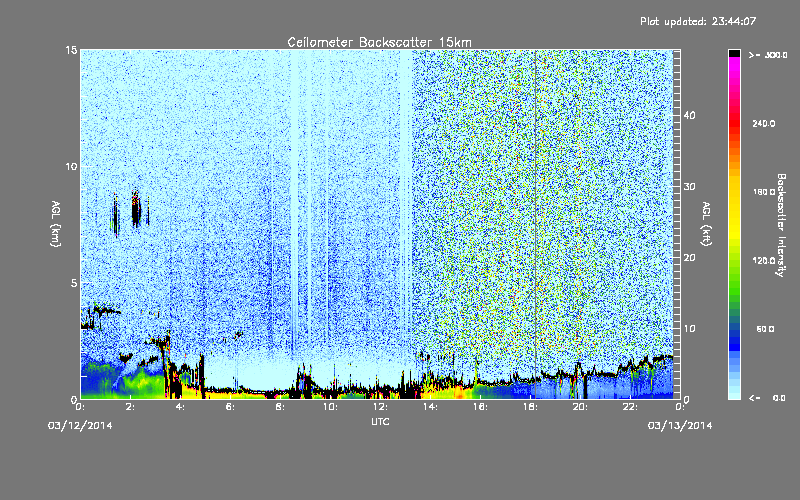Viewport: 800px width, 500px height.
Task: Click the right 'AGL (kft)' axis label
Action: click(x=706, y=224)
